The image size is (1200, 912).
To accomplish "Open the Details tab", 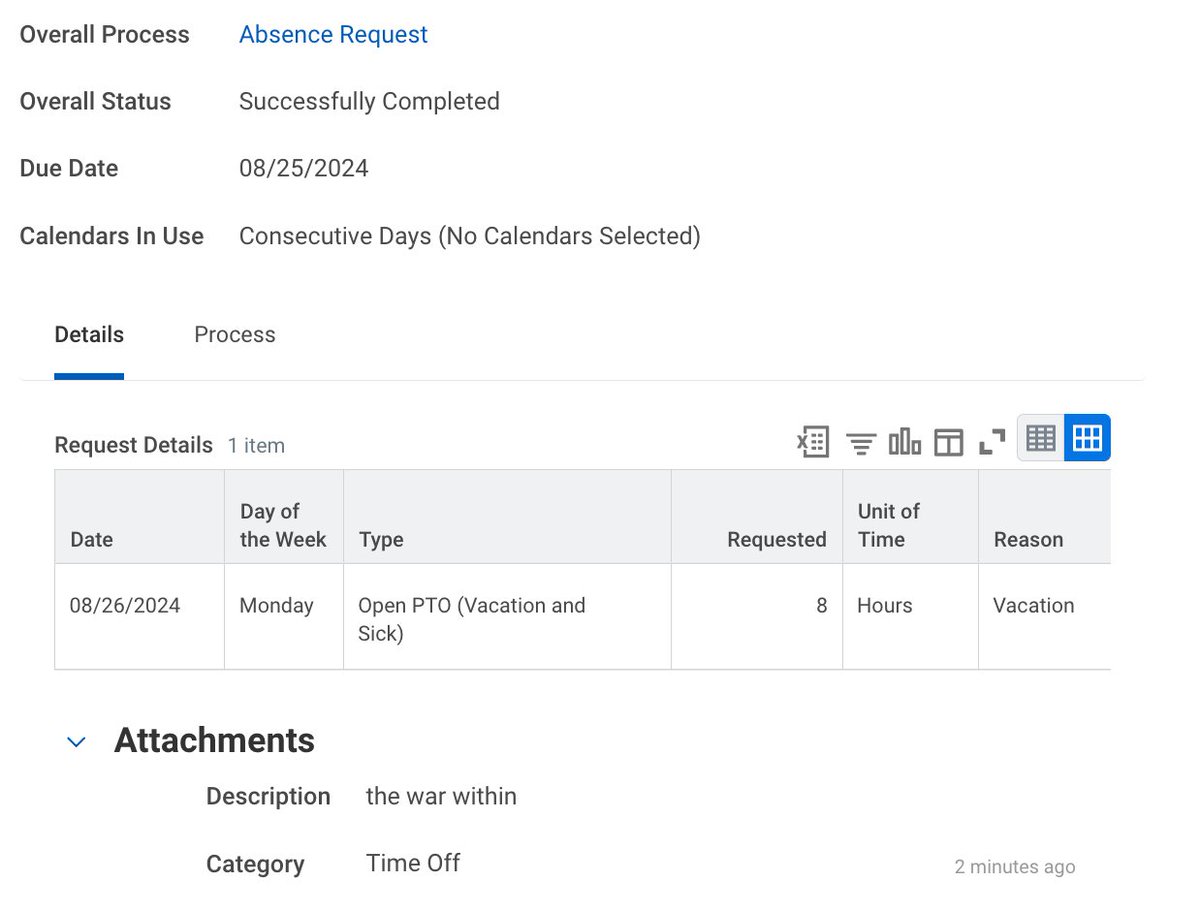I will tap(89, 335).
